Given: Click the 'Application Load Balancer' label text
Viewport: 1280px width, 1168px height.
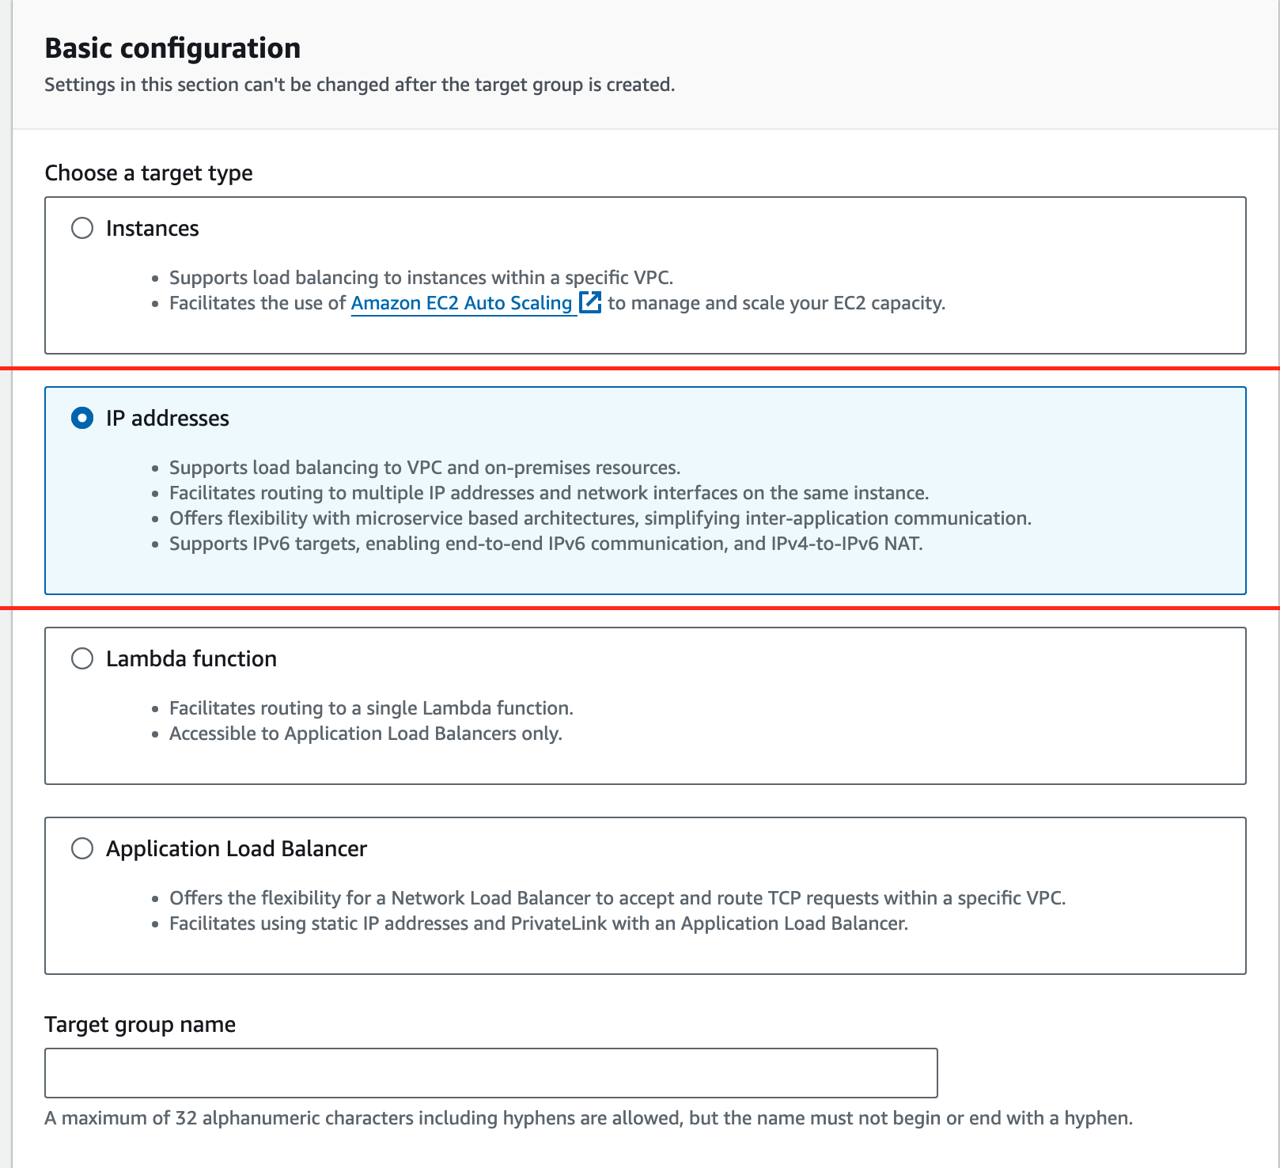Looking at the screenshot, I should point(236,848).
